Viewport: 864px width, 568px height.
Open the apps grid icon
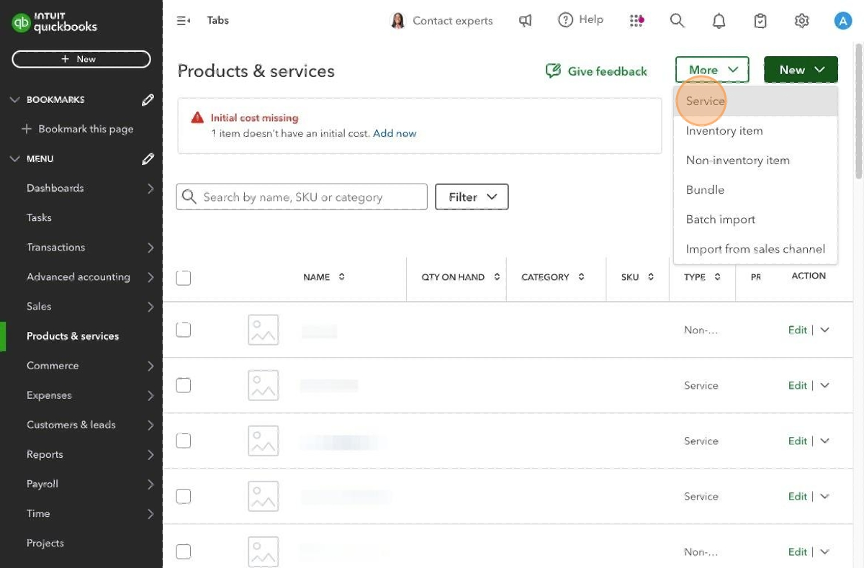coord(637,20)
